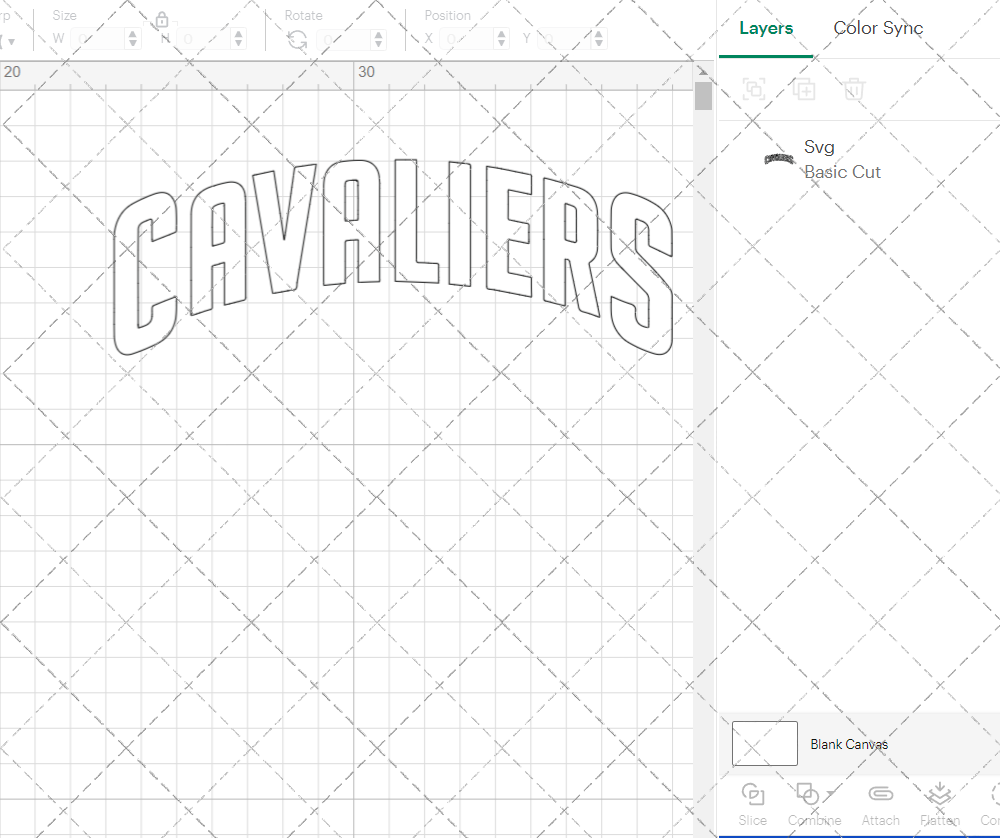The width and height of the screenshot is (1000, 838).
Task: Select the Svg layer thumbnail
Action: click(779, 159)
